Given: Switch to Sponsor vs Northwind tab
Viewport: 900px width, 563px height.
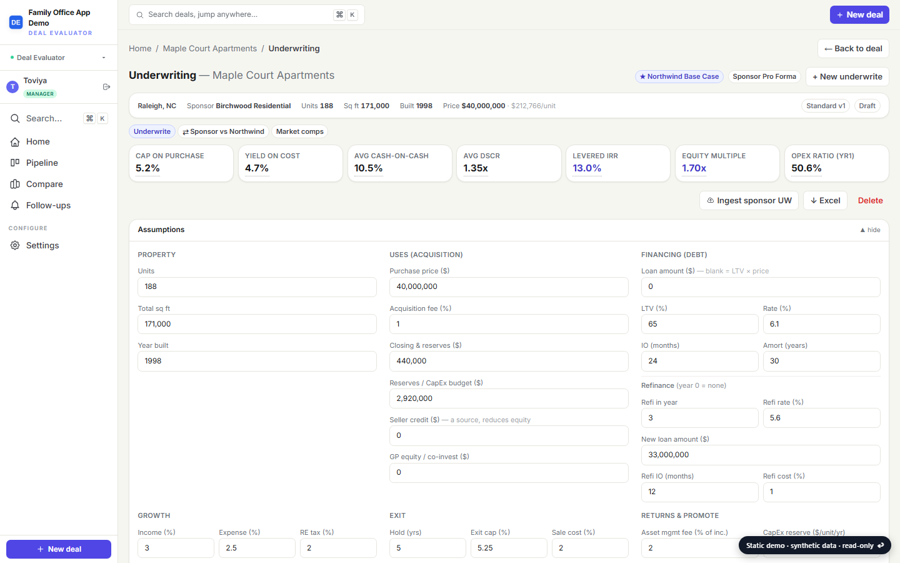Looking at the screenshot, I should click(x=223, y=131).
